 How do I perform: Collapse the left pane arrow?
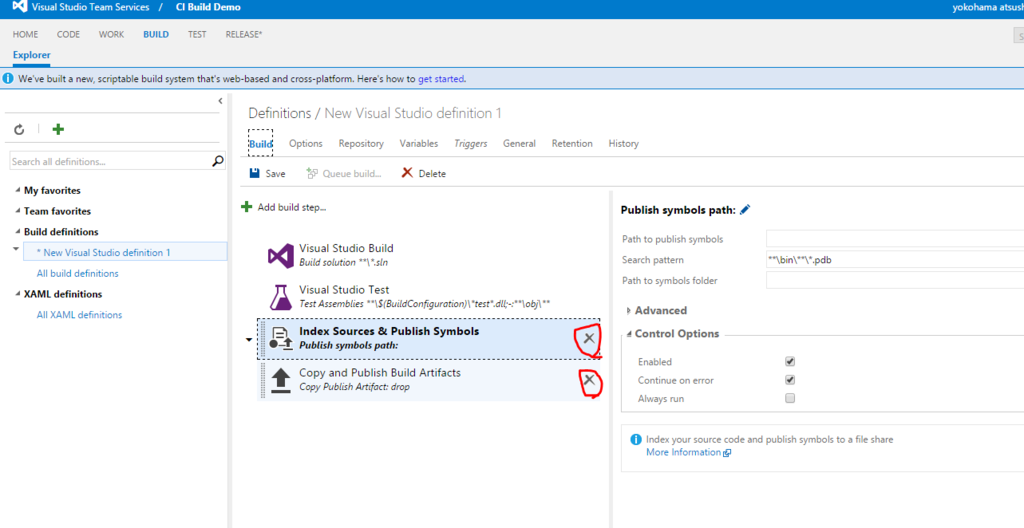(221, 101)
